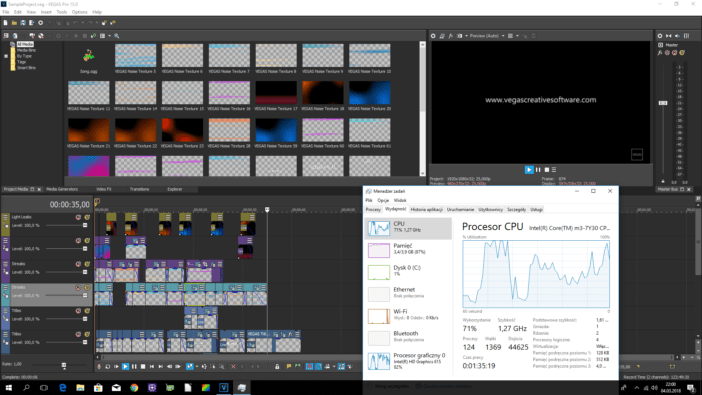
Task: Open edit tool dropdown arrow in timeline toolbar
Action: 197,366
